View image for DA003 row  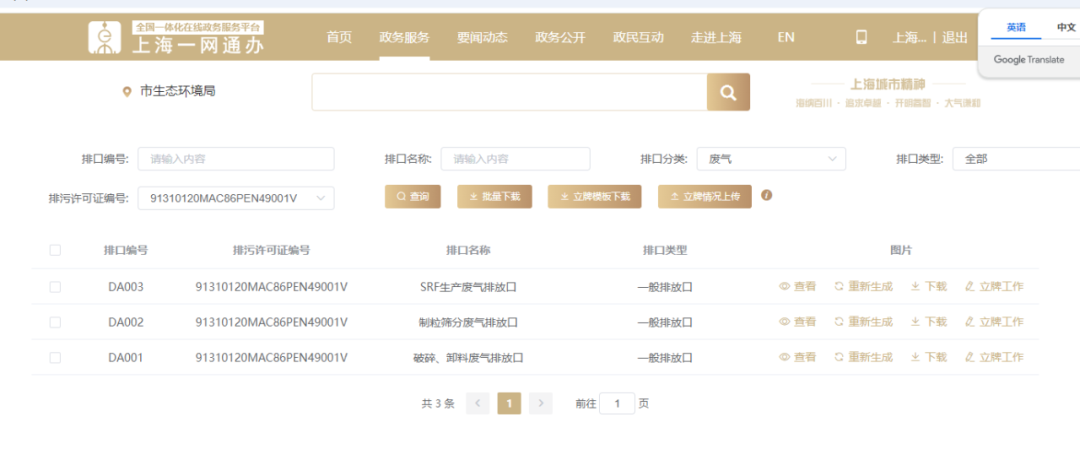[x=798, y=286]
